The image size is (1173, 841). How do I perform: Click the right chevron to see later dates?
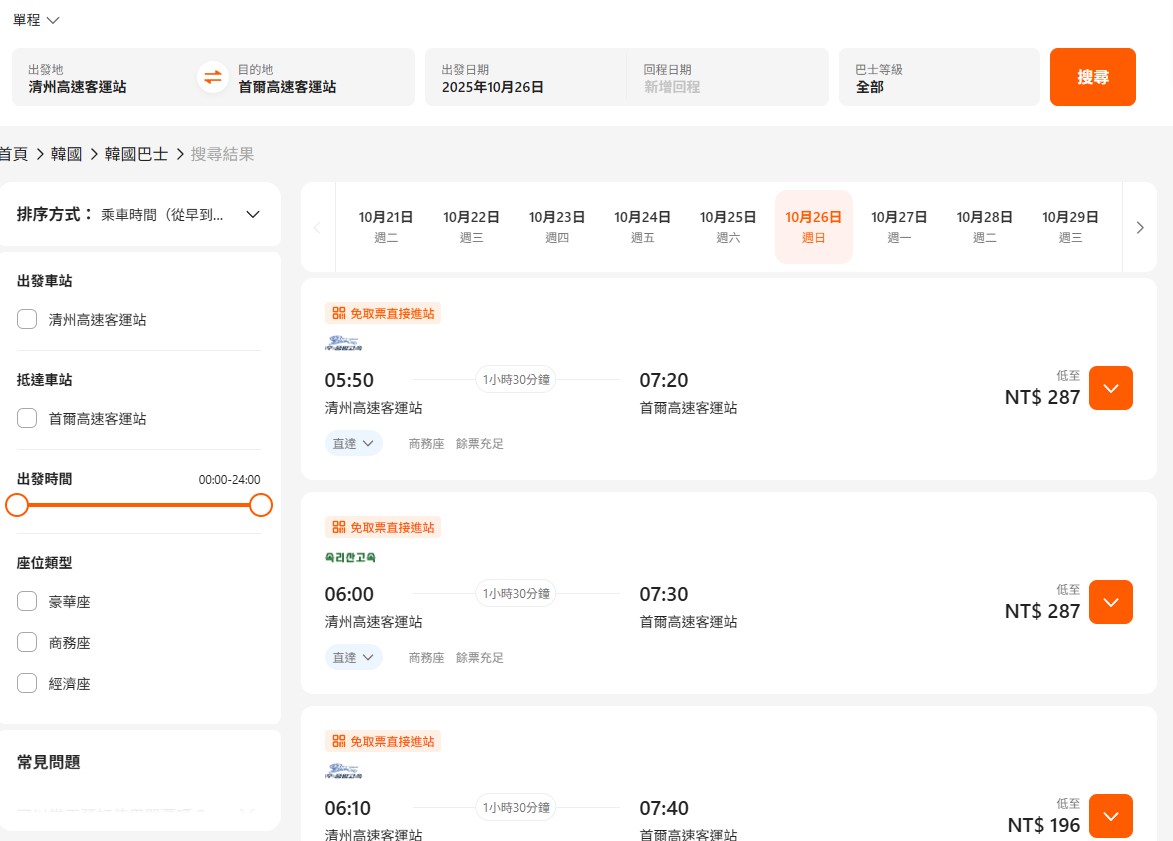pyautogui.click(x=1140, y=227)
